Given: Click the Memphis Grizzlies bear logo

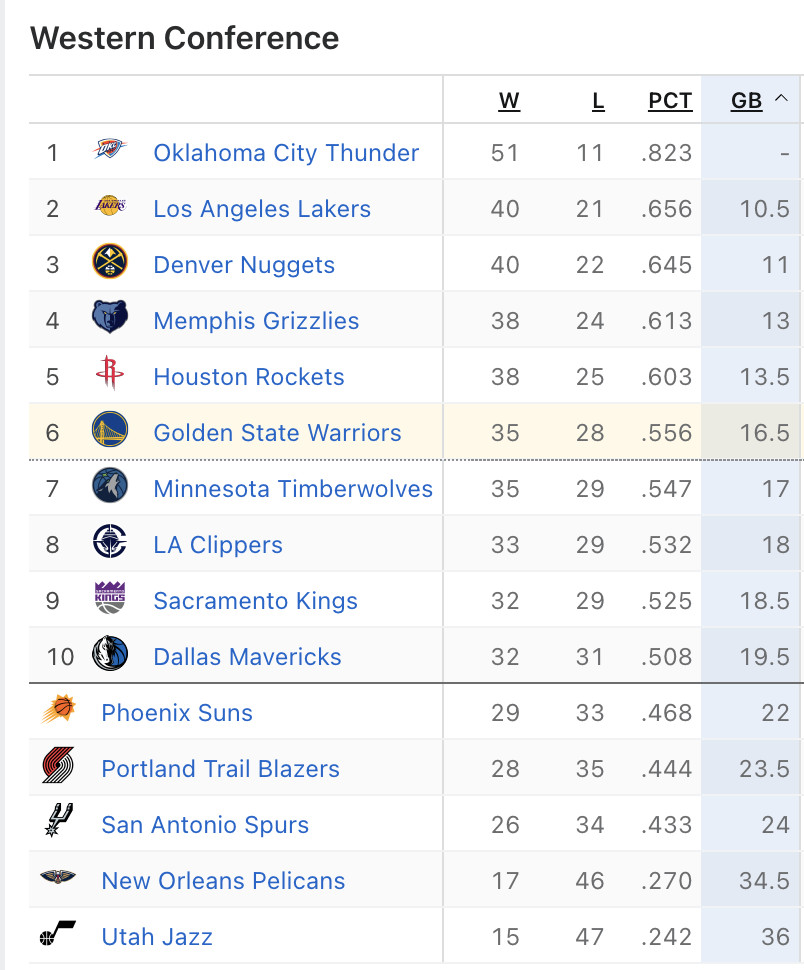Looking at the screenshot, I should point(110,317).
